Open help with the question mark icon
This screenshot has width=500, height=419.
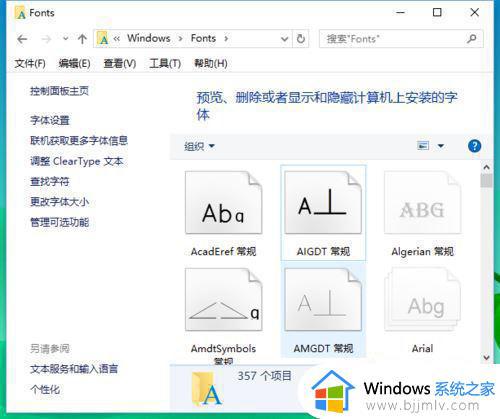tap(474, 146)
